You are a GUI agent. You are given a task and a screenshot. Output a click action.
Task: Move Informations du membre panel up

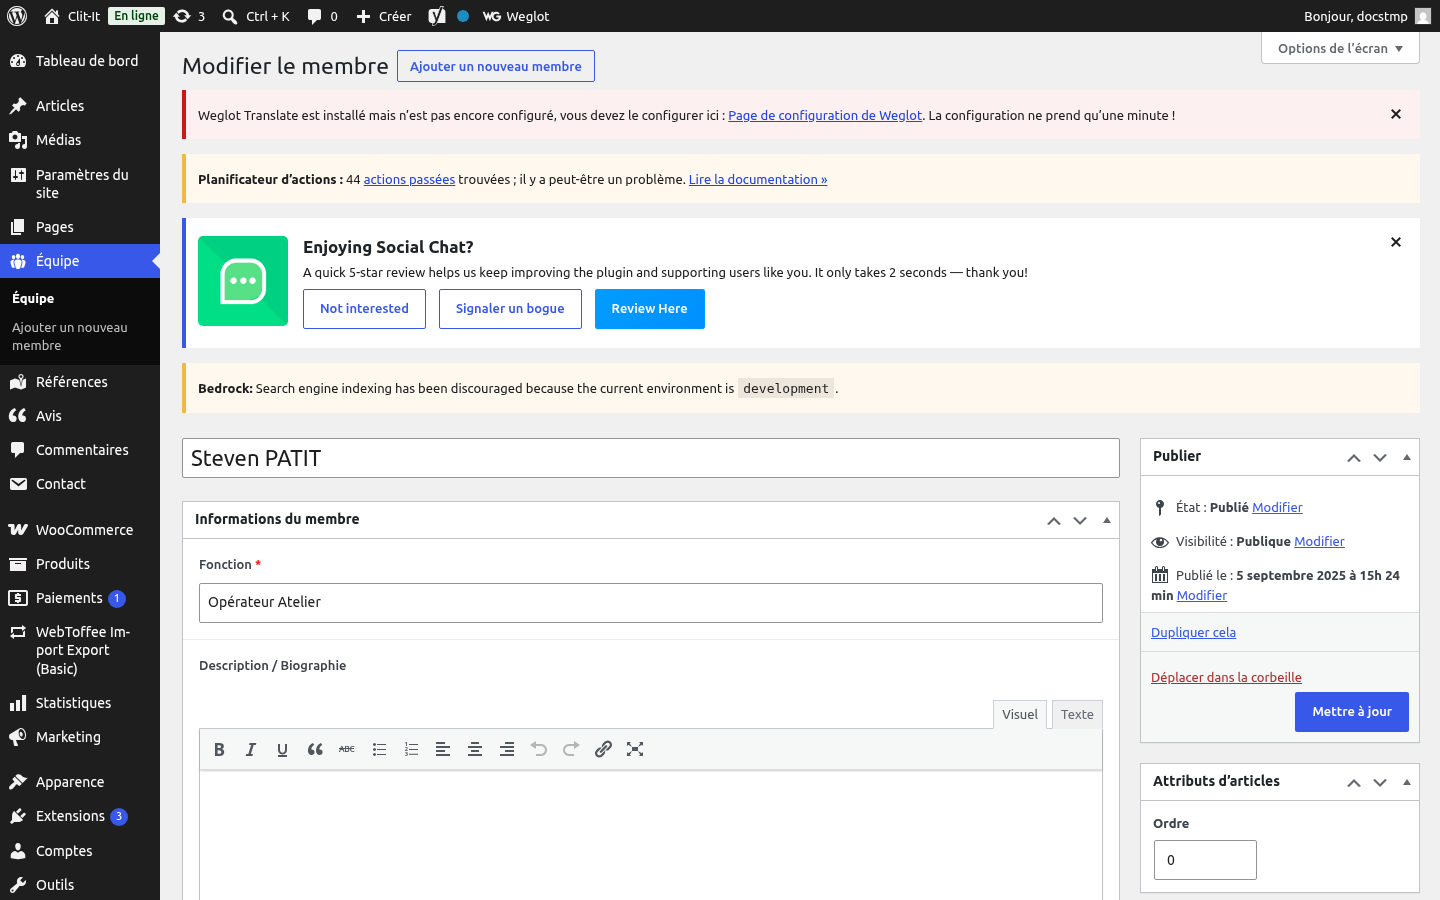[x=1054, y=520]
